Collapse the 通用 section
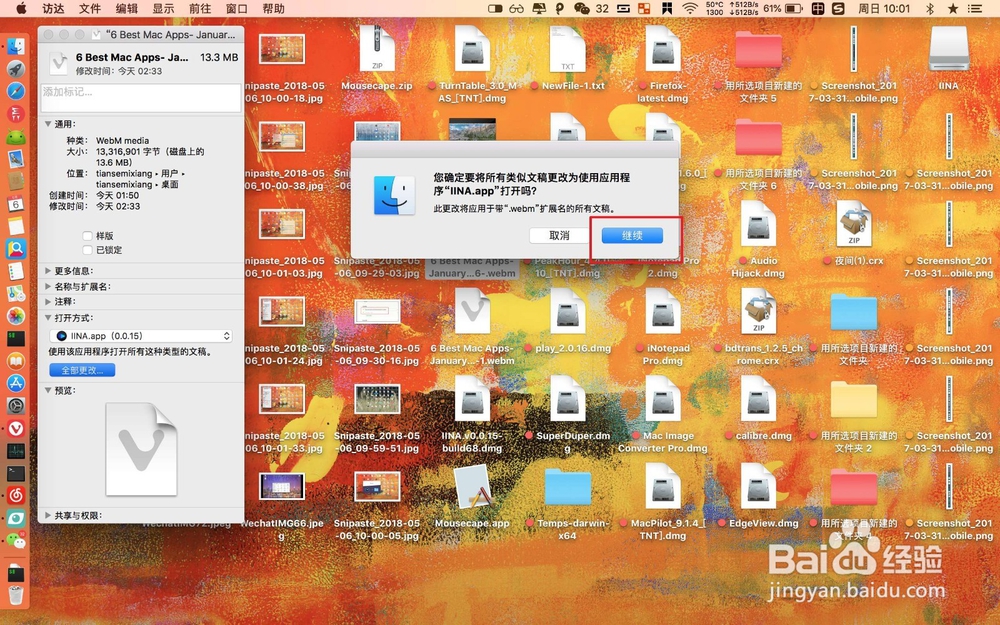The height and width of the screenshot is (625, 1000). tap(48, 124)
